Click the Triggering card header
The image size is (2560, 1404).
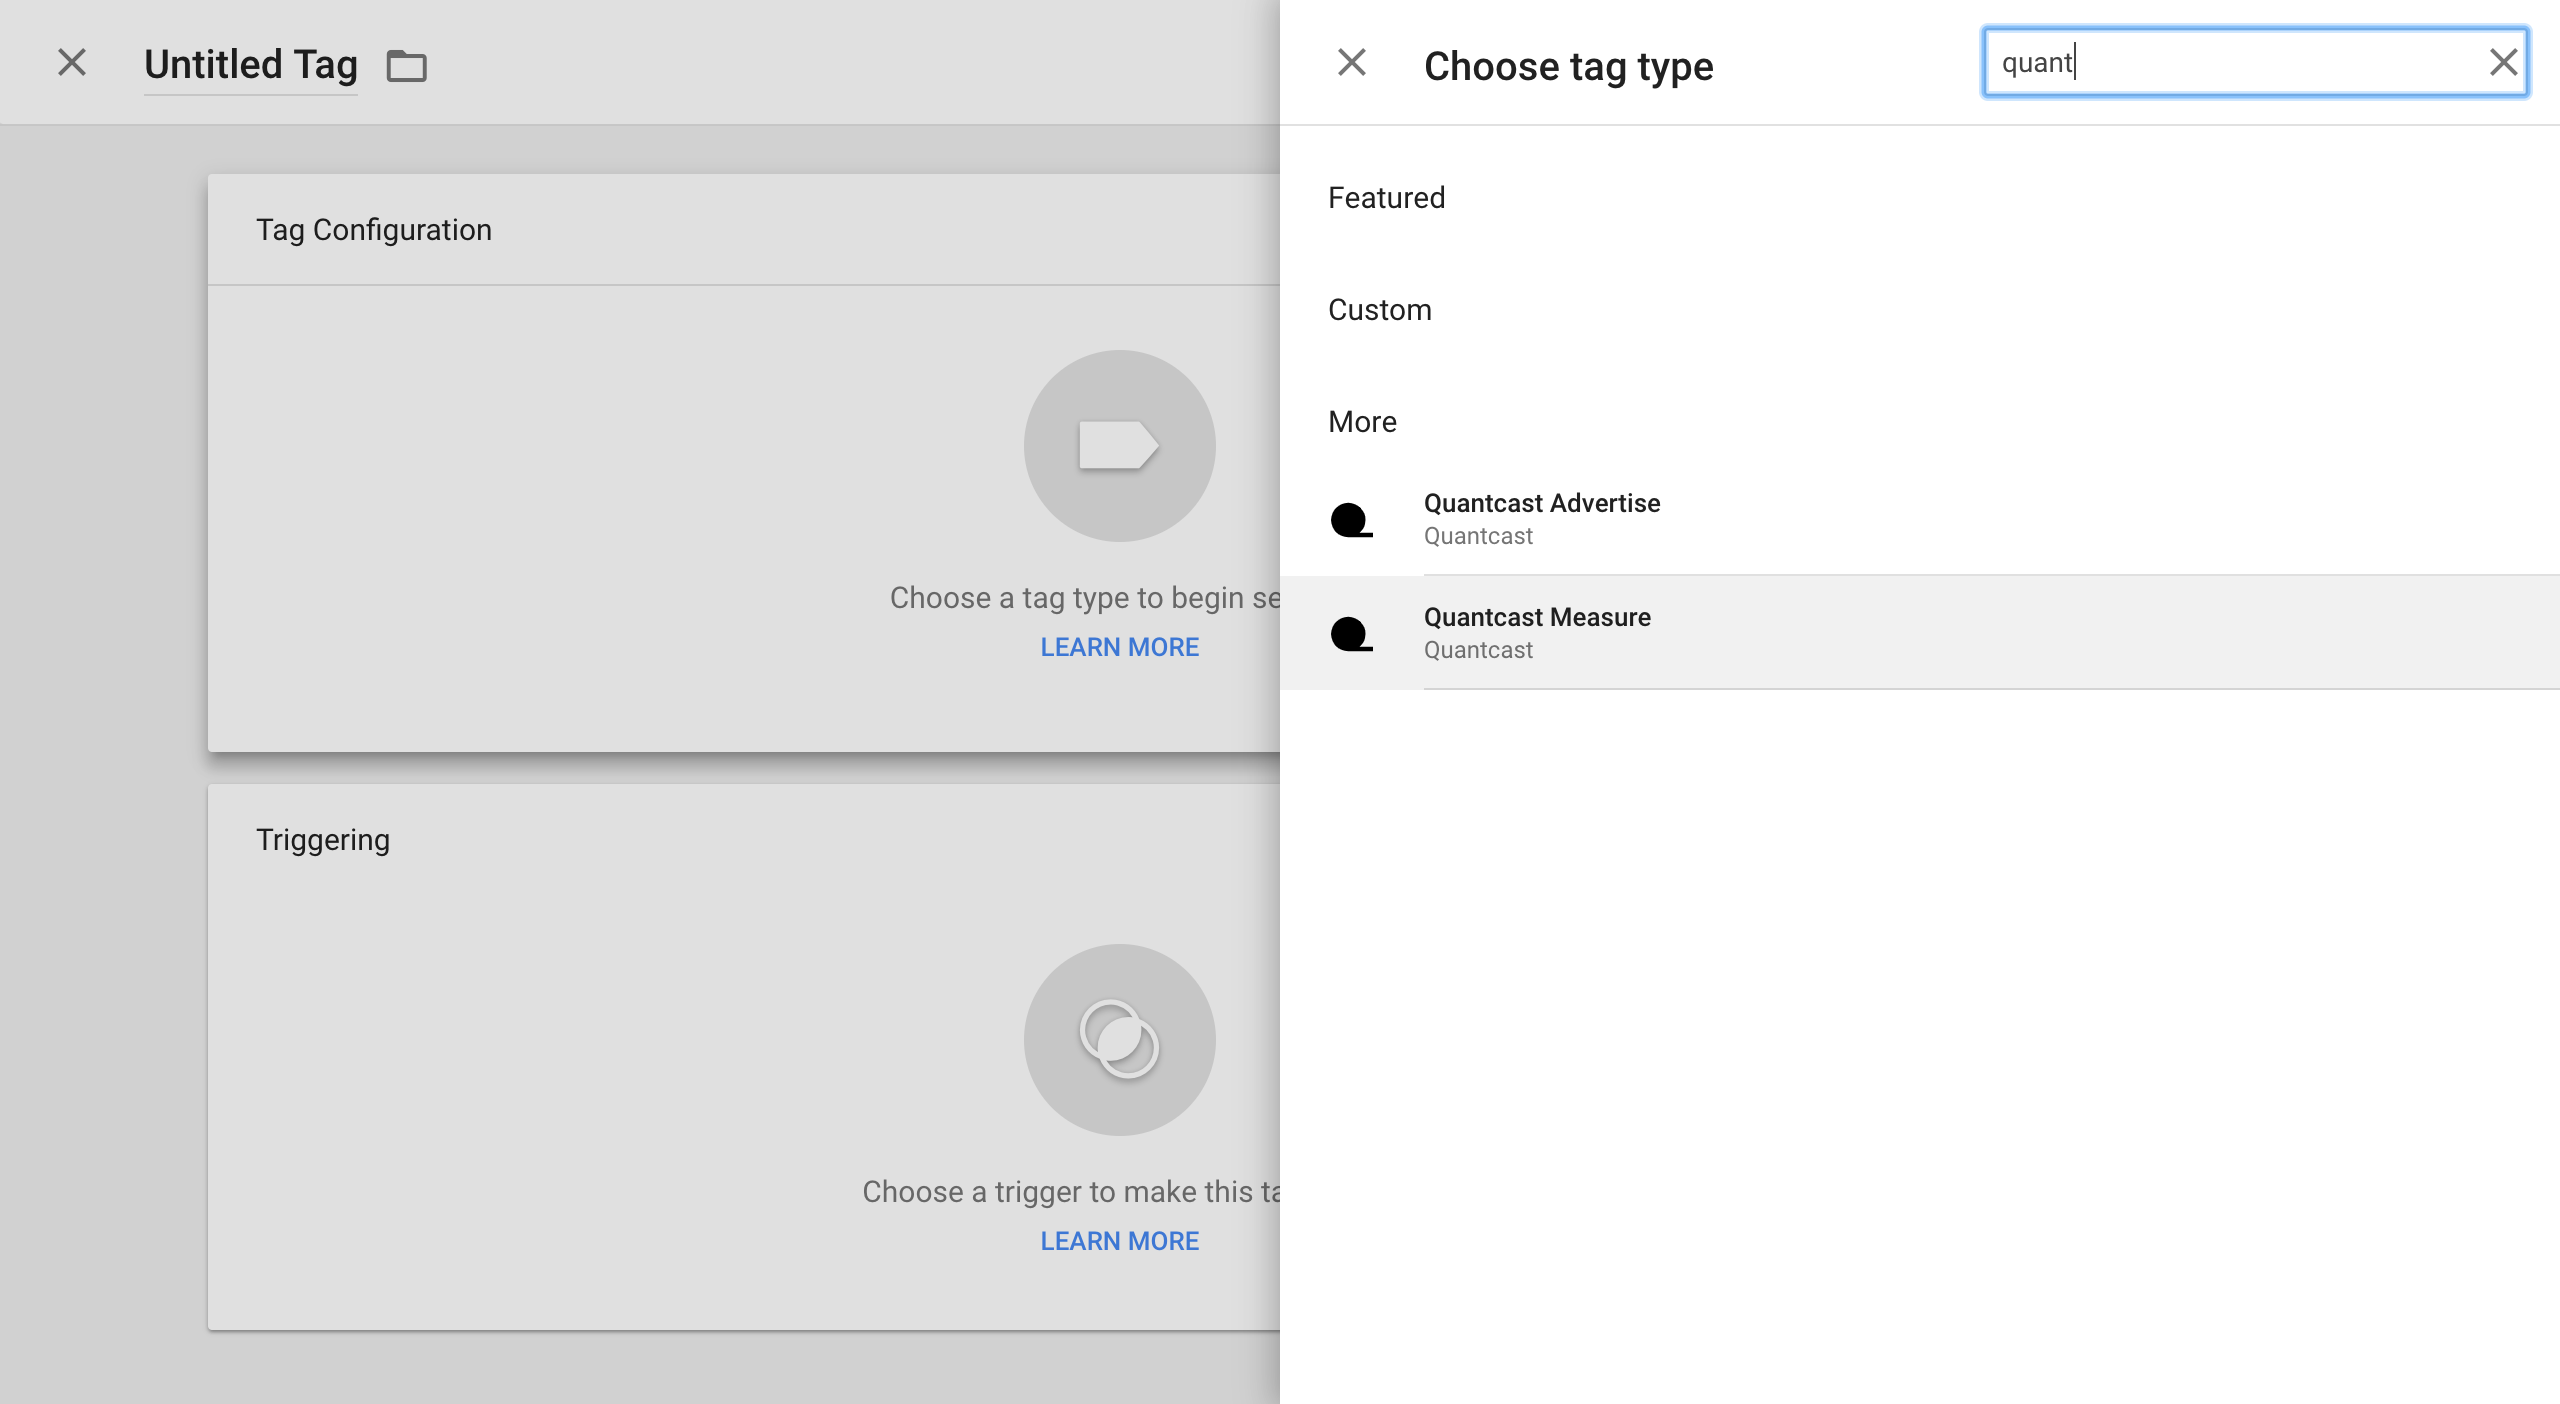[323, 840]
